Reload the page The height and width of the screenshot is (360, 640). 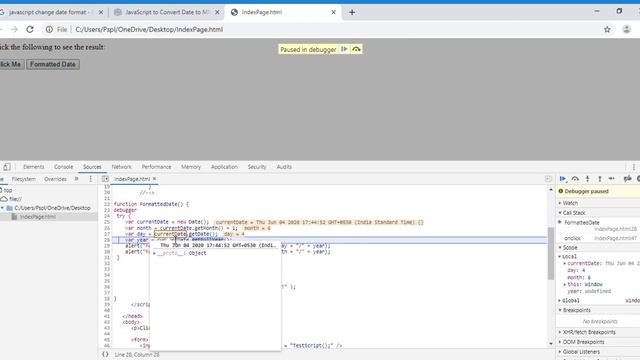click(x=30, y=29)
